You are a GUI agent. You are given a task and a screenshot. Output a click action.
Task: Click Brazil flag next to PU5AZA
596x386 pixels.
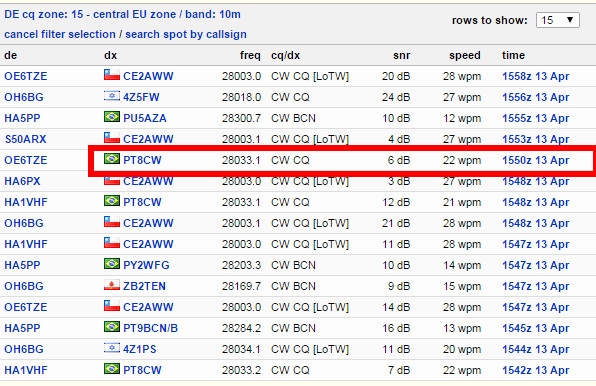(x=112, y=117)
